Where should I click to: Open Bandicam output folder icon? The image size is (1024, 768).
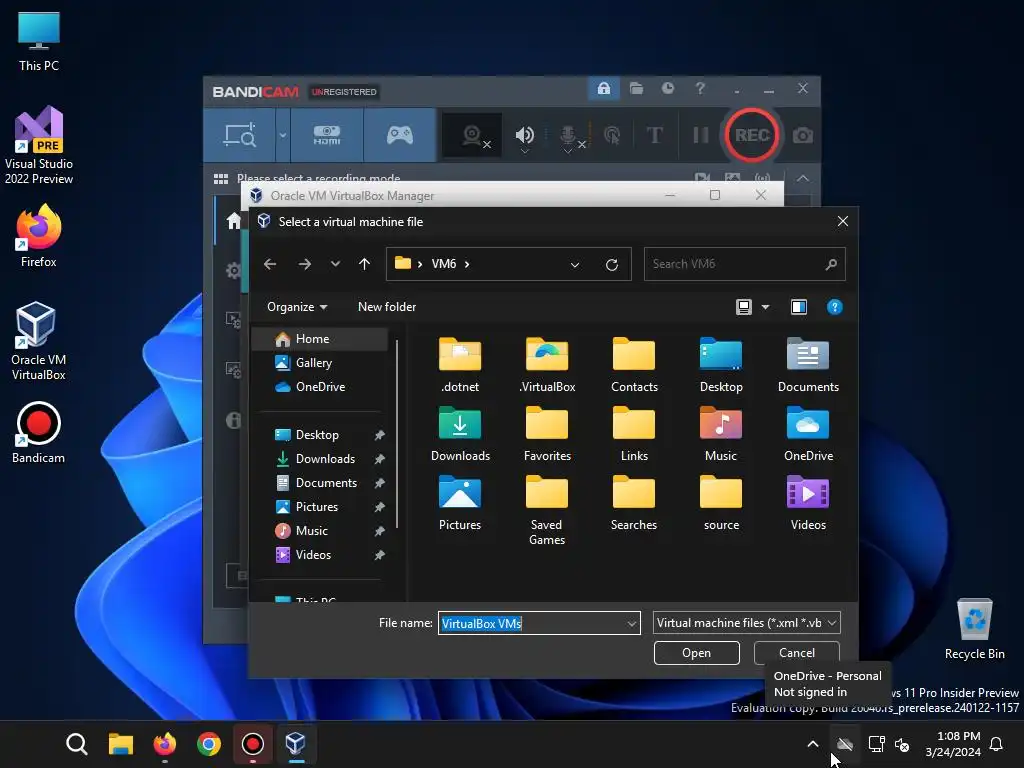click(636, 88)
